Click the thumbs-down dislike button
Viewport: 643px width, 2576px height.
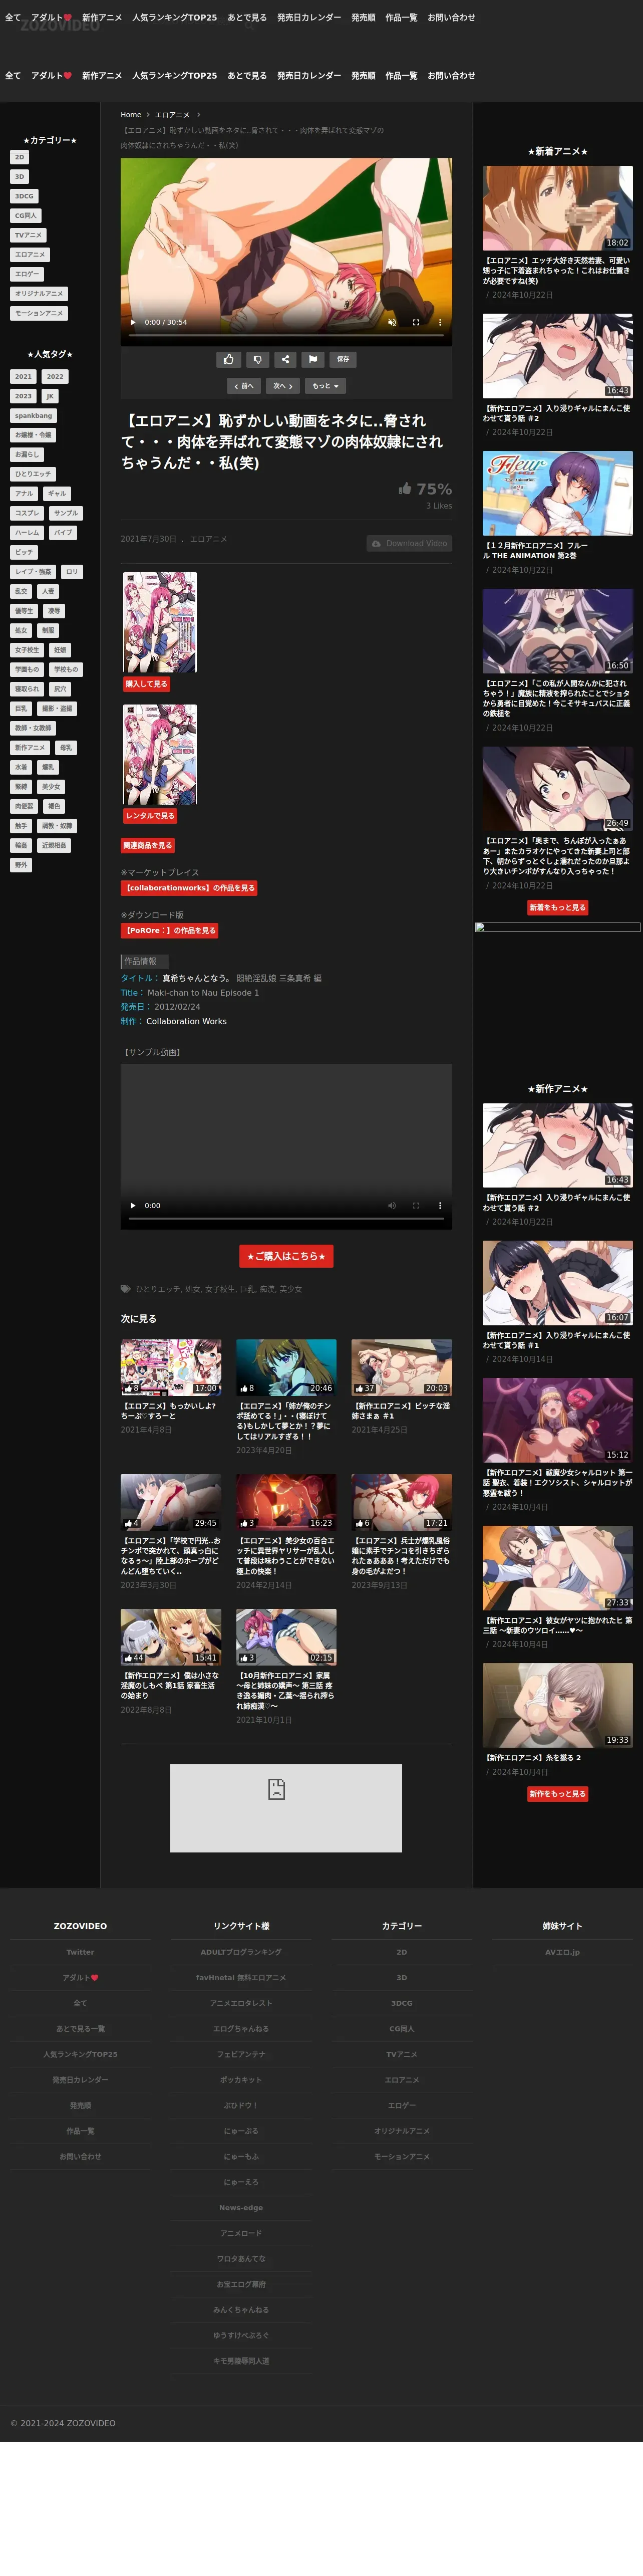tap(257, 359)
